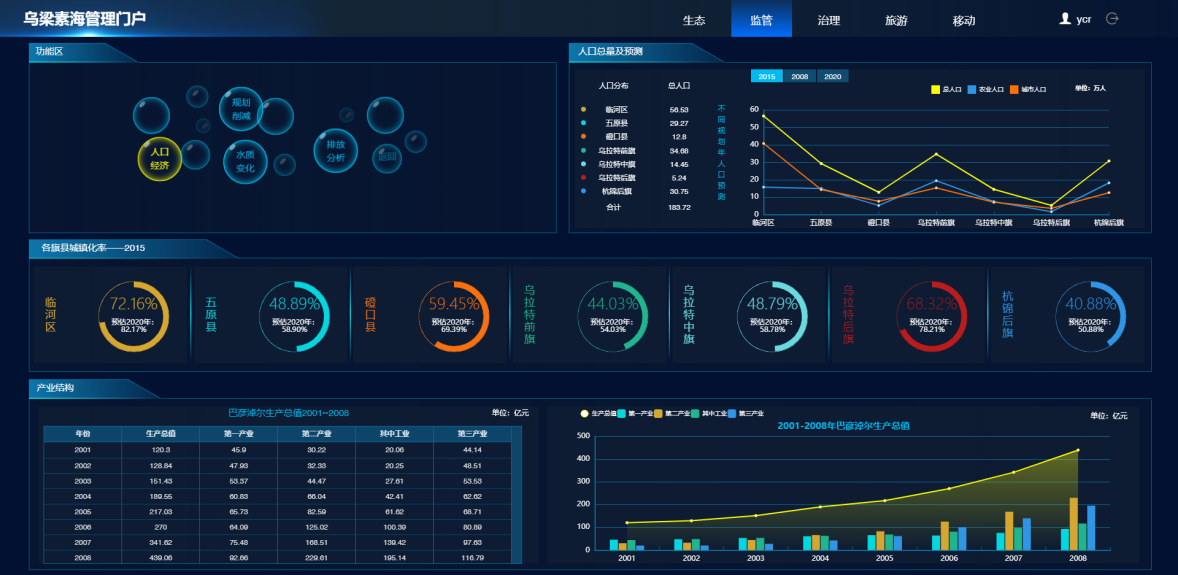
Task: Select the 人口经济 bubble
Action: pyautogui.click(x=159, y=159)
